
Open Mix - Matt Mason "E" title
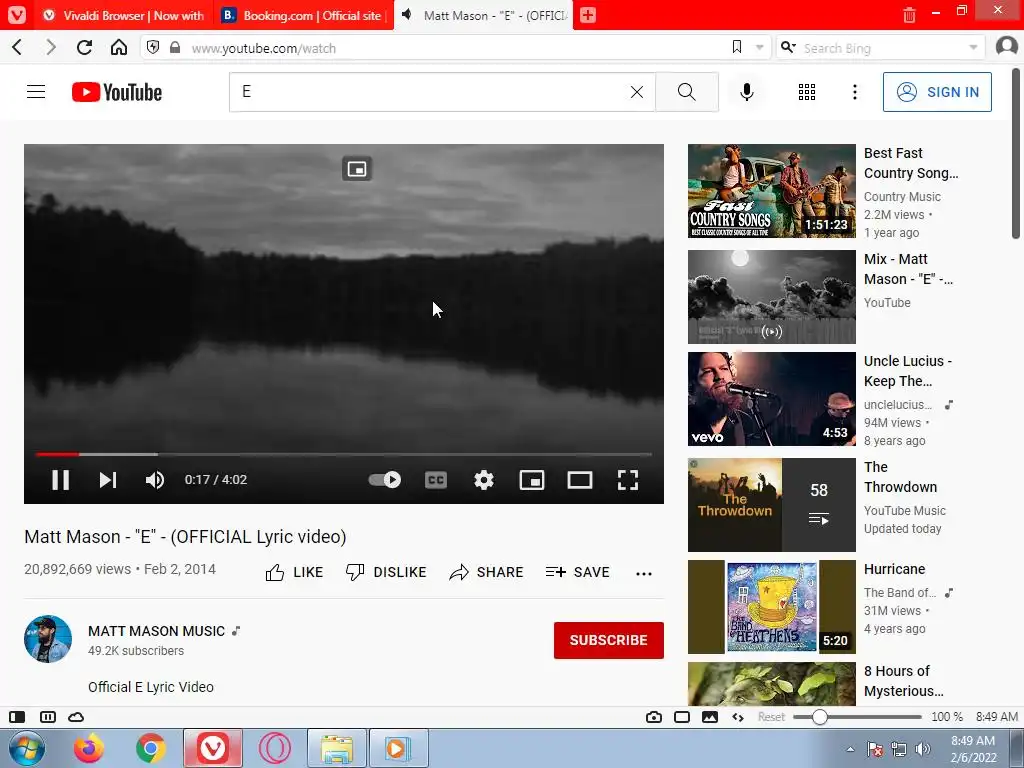(x=908, y=269)
